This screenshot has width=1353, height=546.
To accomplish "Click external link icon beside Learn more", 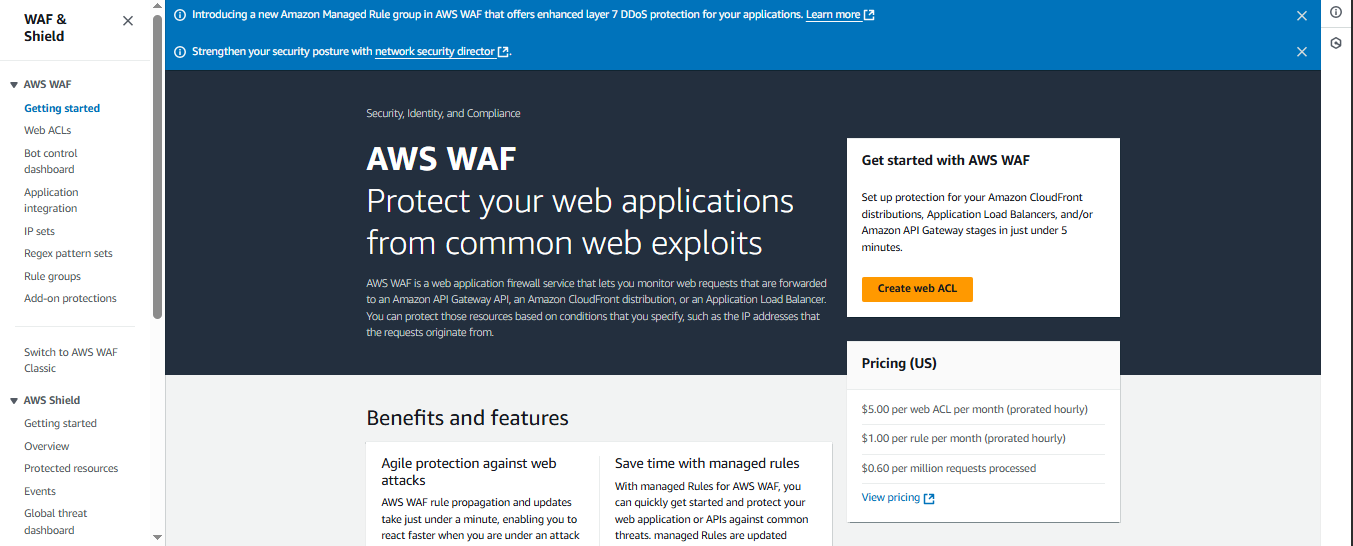I will pos(869,15).
